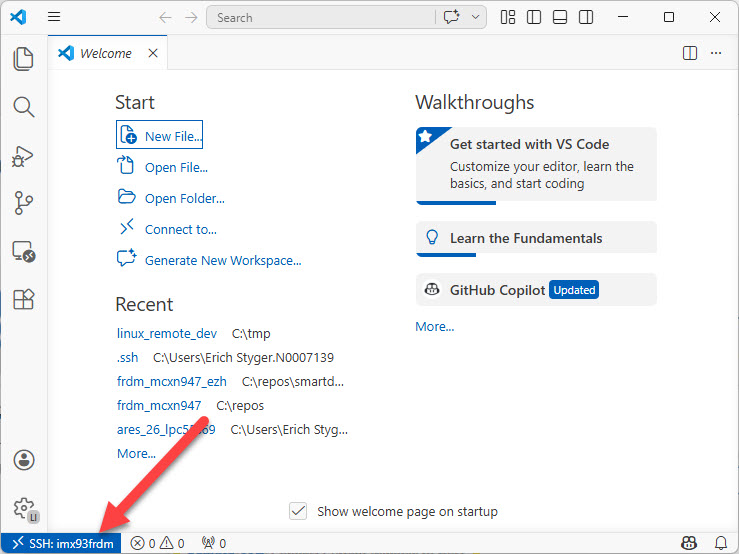The width and height of the screenshot is (739, 554).
Task: Click SSH: imx93frdm remote indicator
Action: coord(61,543)
